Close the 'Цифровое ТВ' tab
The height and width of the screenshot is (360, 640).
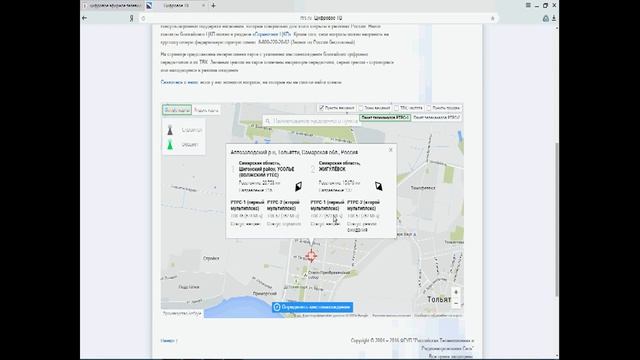click(x=203, y=5)
